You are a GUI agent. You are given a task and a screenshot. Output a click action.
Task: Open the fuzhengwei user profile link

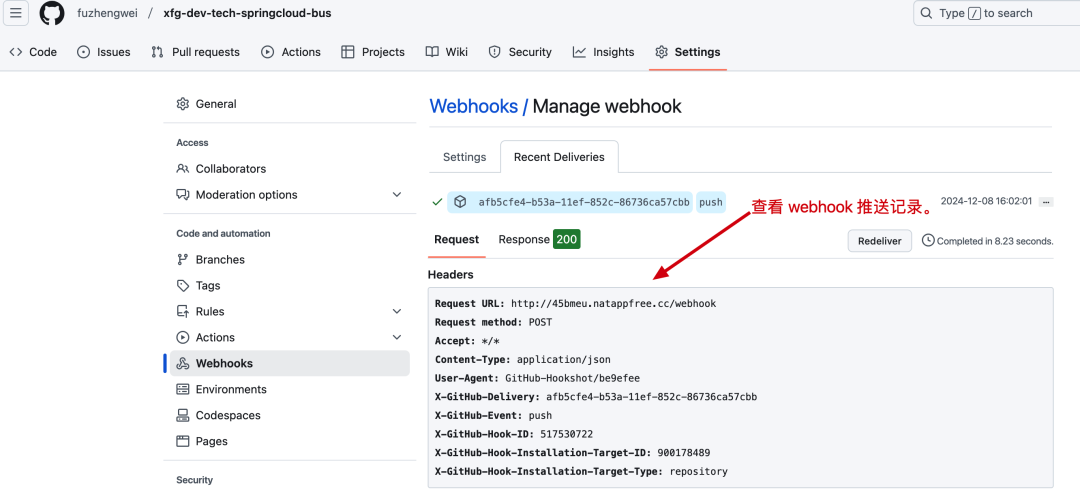click(107, 13)
